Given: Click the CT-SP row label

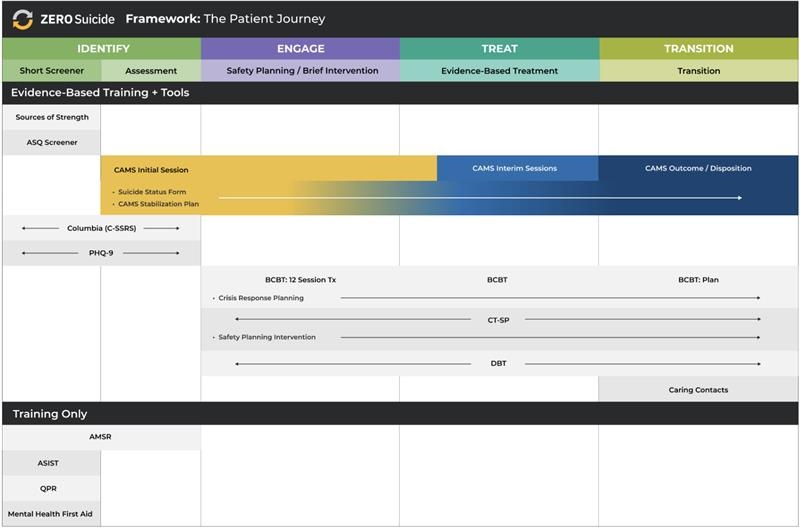Looking at the screenshot, I should point(498,320).
